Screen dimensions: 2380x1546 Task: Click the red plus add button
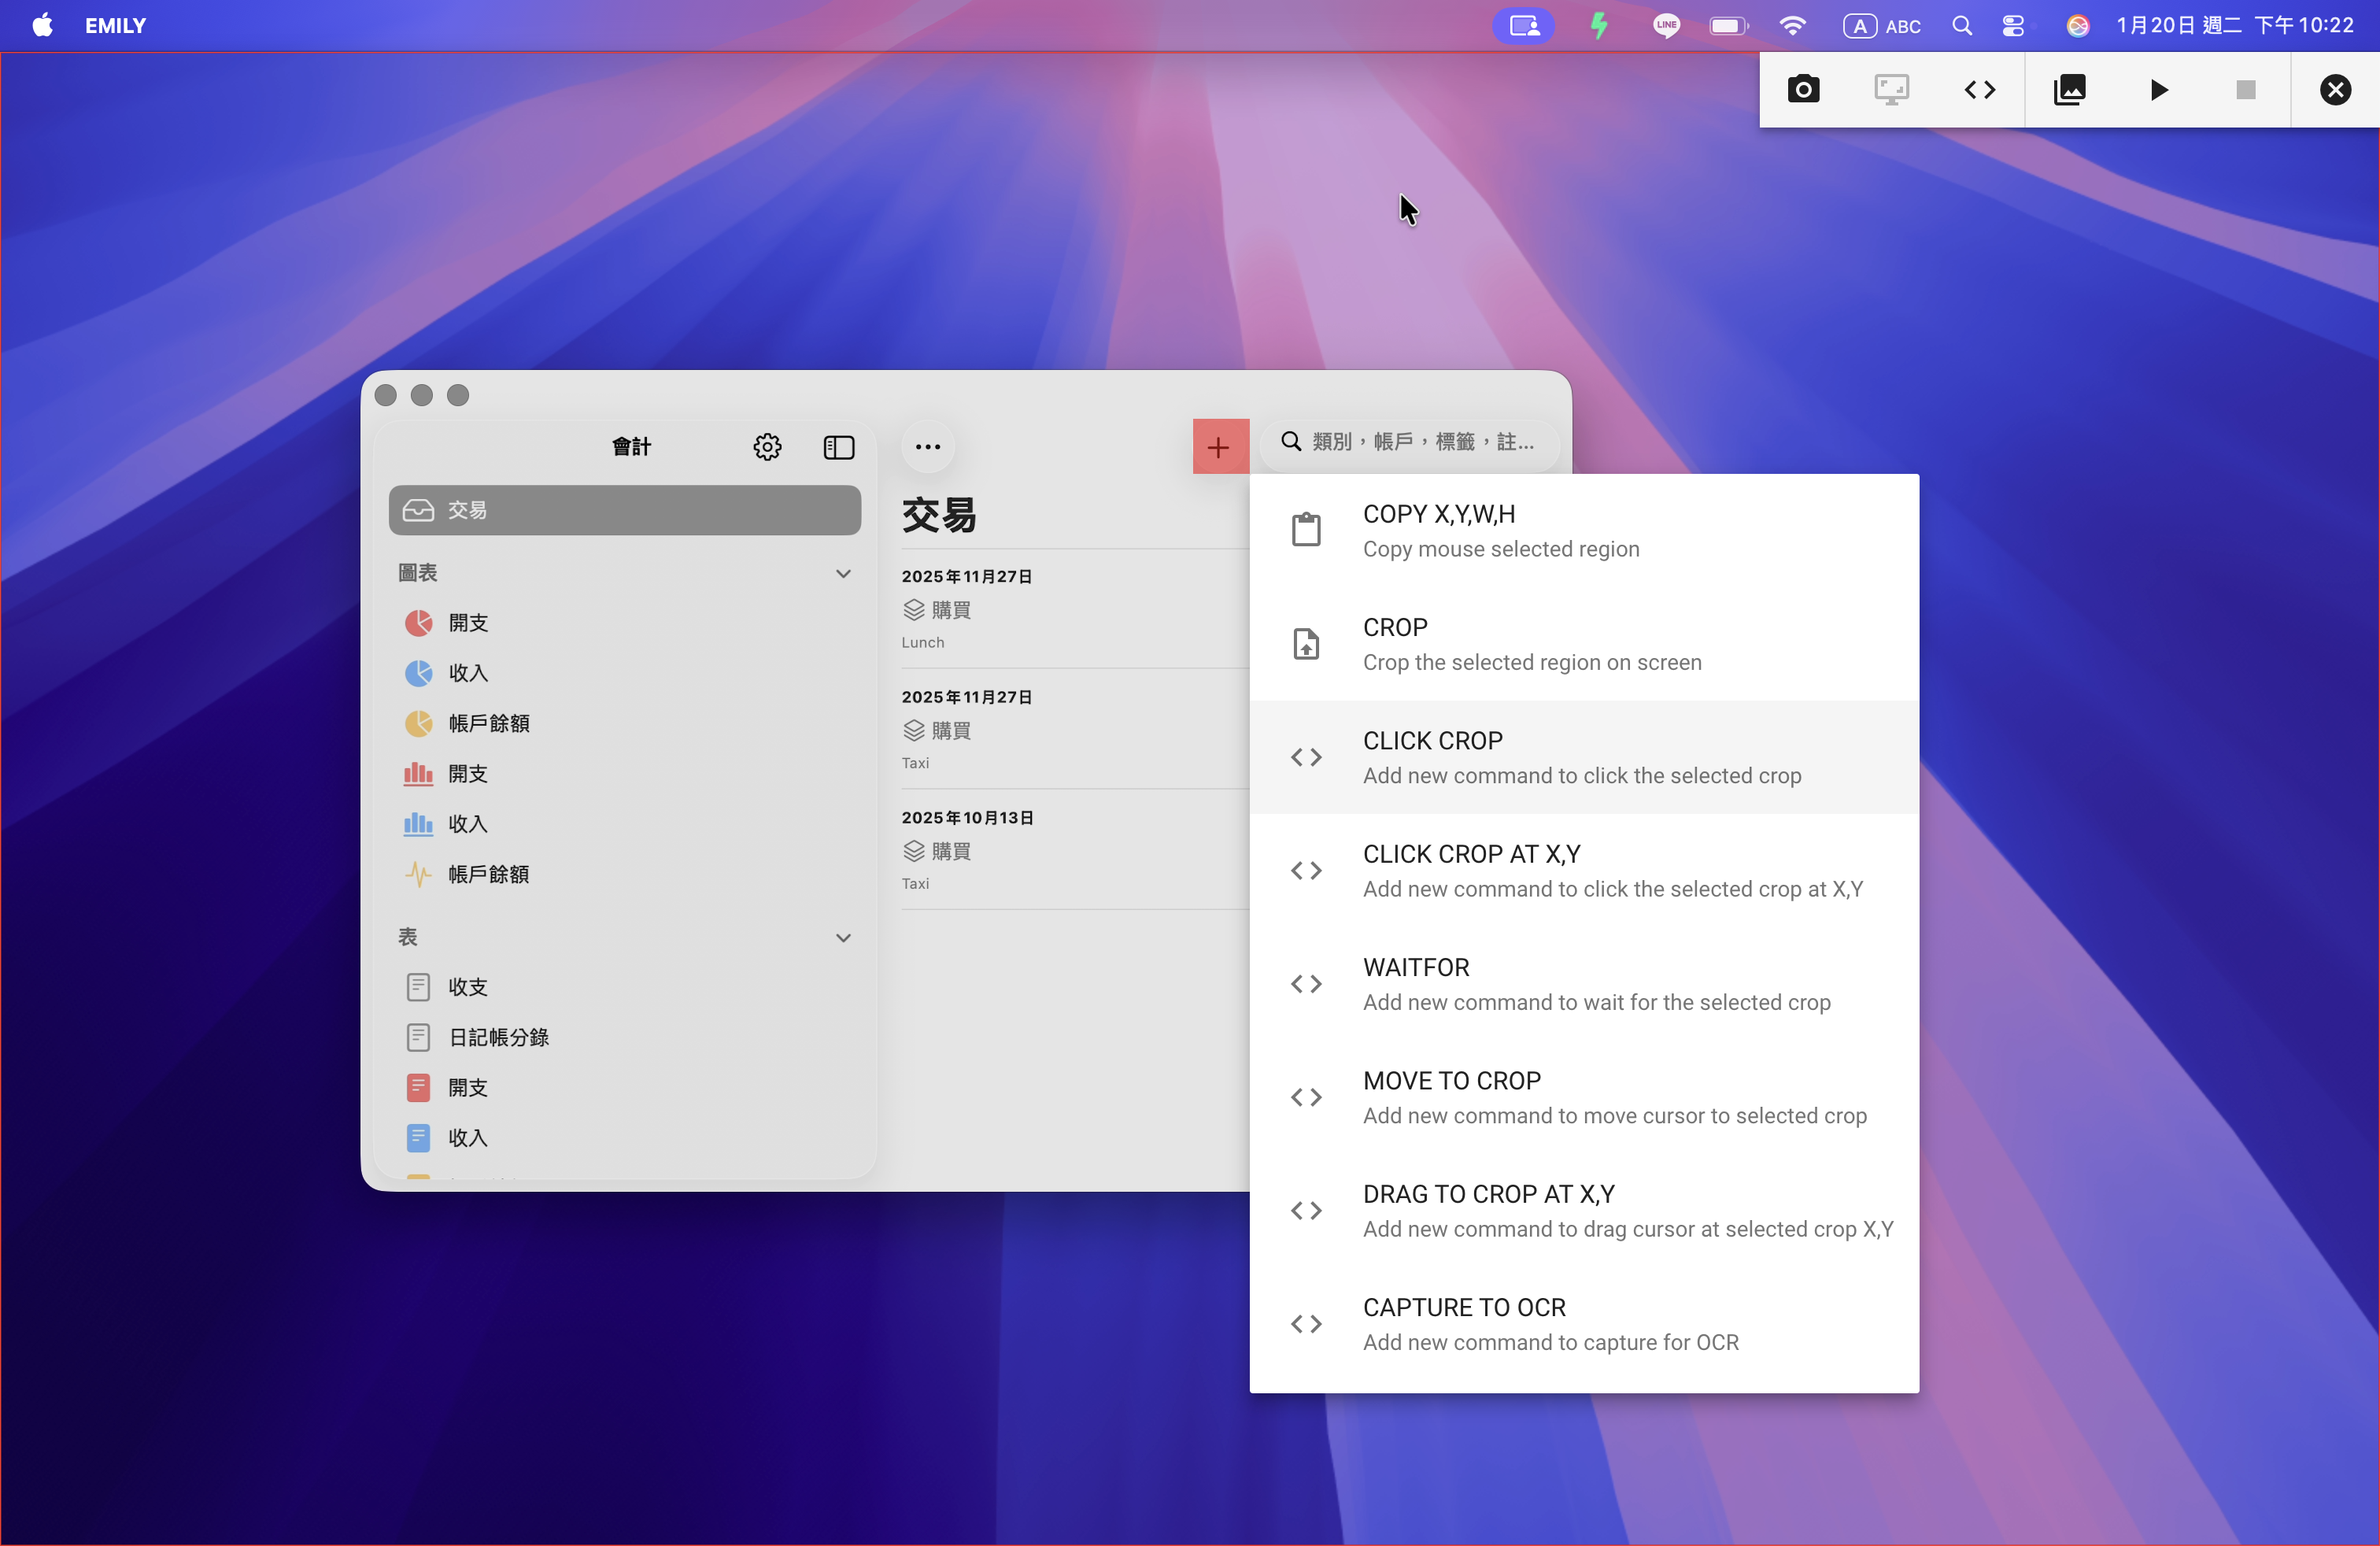point(1219,447)
